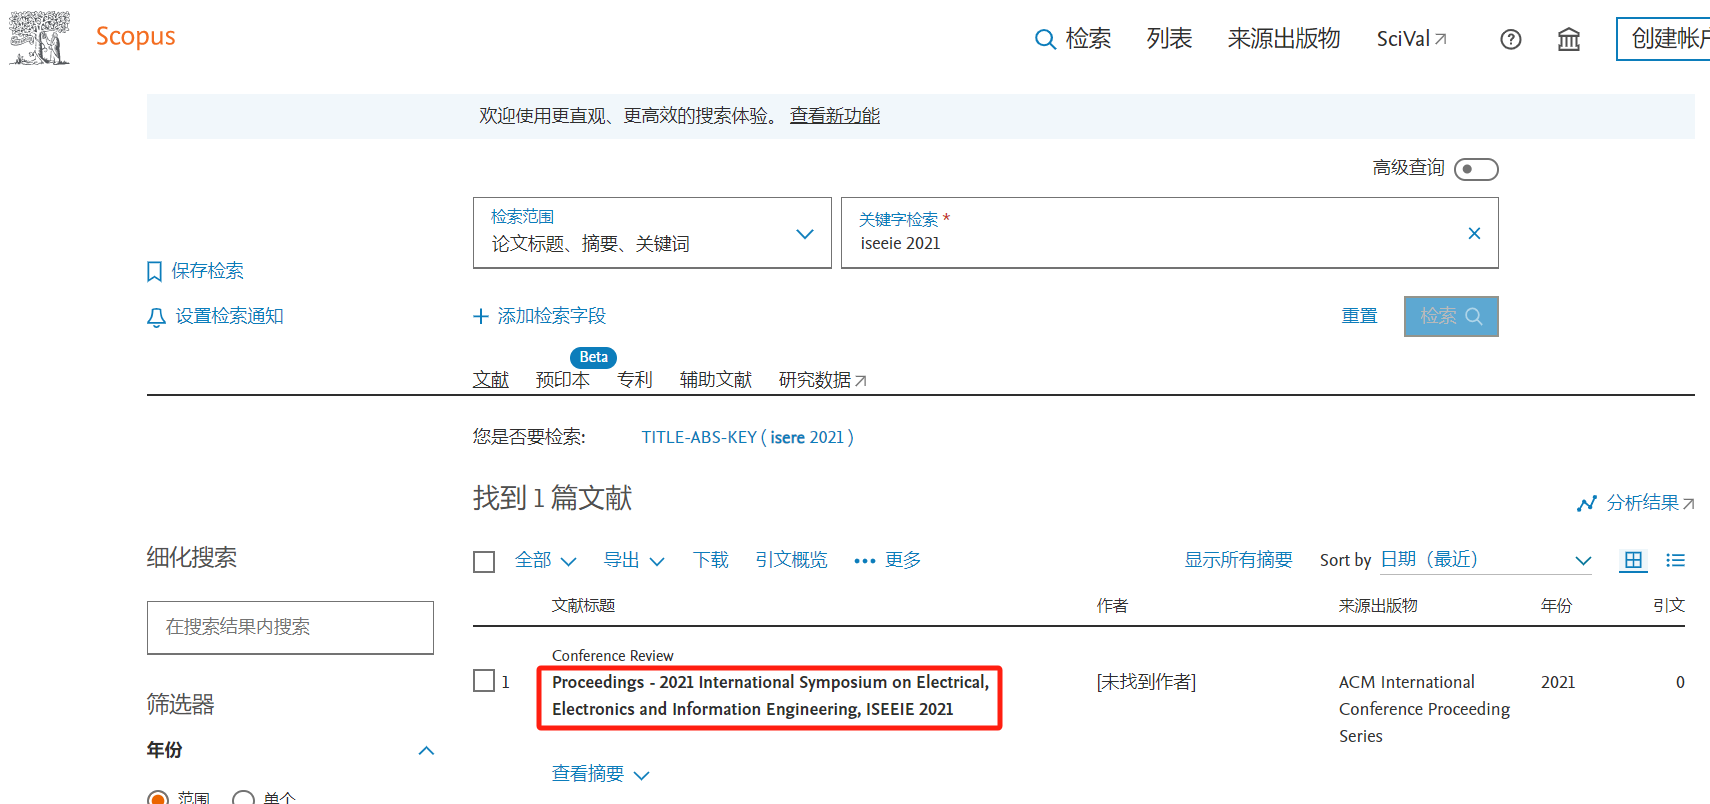The image size is (1710, 804).
Task: Click the help question mark icon
Action: pyautogui.click(x=1510, y=39)
